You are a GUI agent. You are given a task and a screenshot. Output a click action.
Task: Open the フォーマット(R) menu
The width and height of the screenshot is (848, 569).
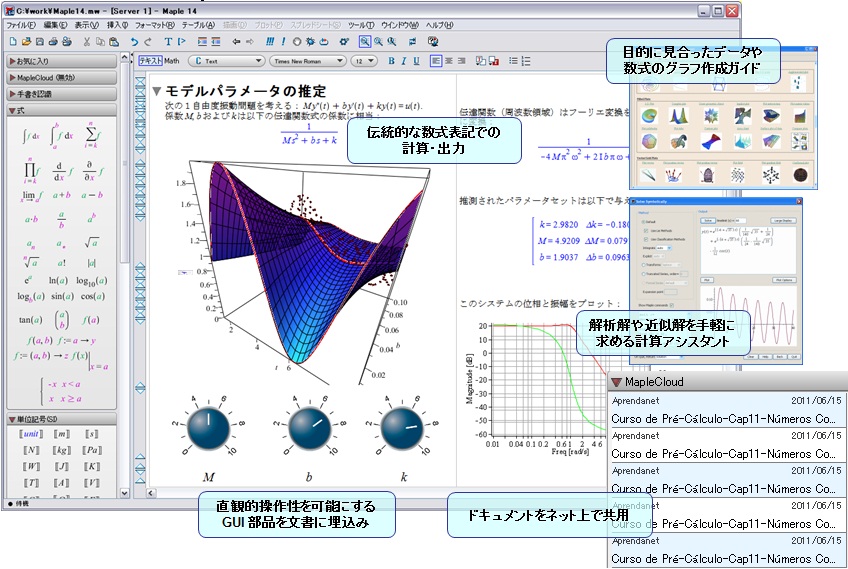(x=155, y=25)
